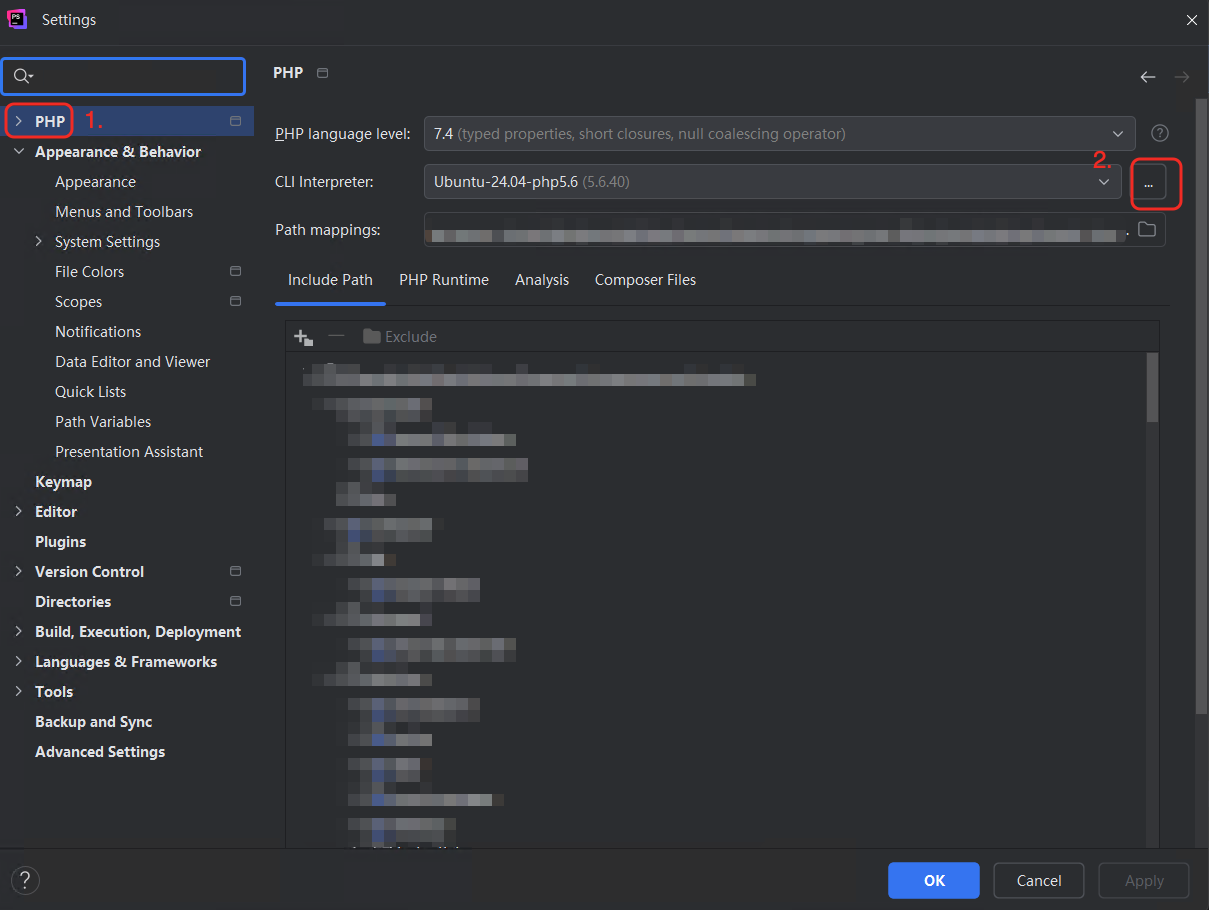
Task: Expand the Editor section
Action: pyautogui.click(x=19, y=511)
